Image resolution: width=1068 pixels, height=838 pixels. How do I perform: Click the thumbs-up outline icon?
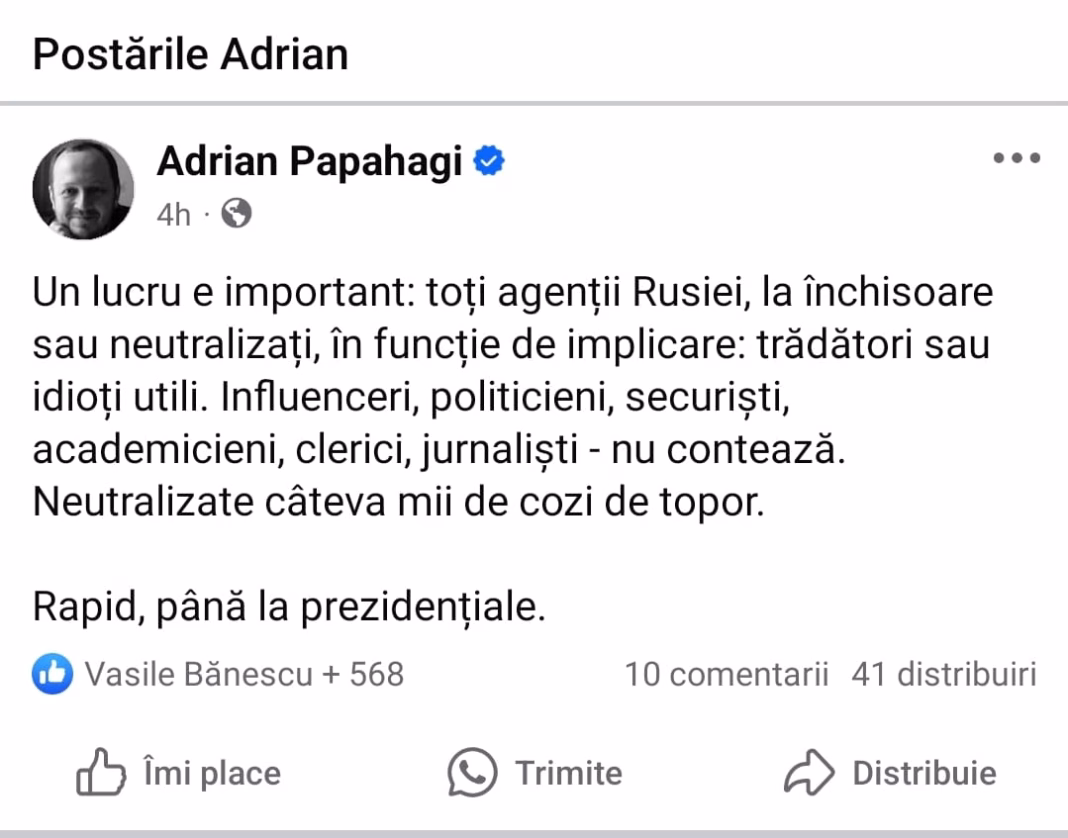pyautogui.click(x=101, y=773)
